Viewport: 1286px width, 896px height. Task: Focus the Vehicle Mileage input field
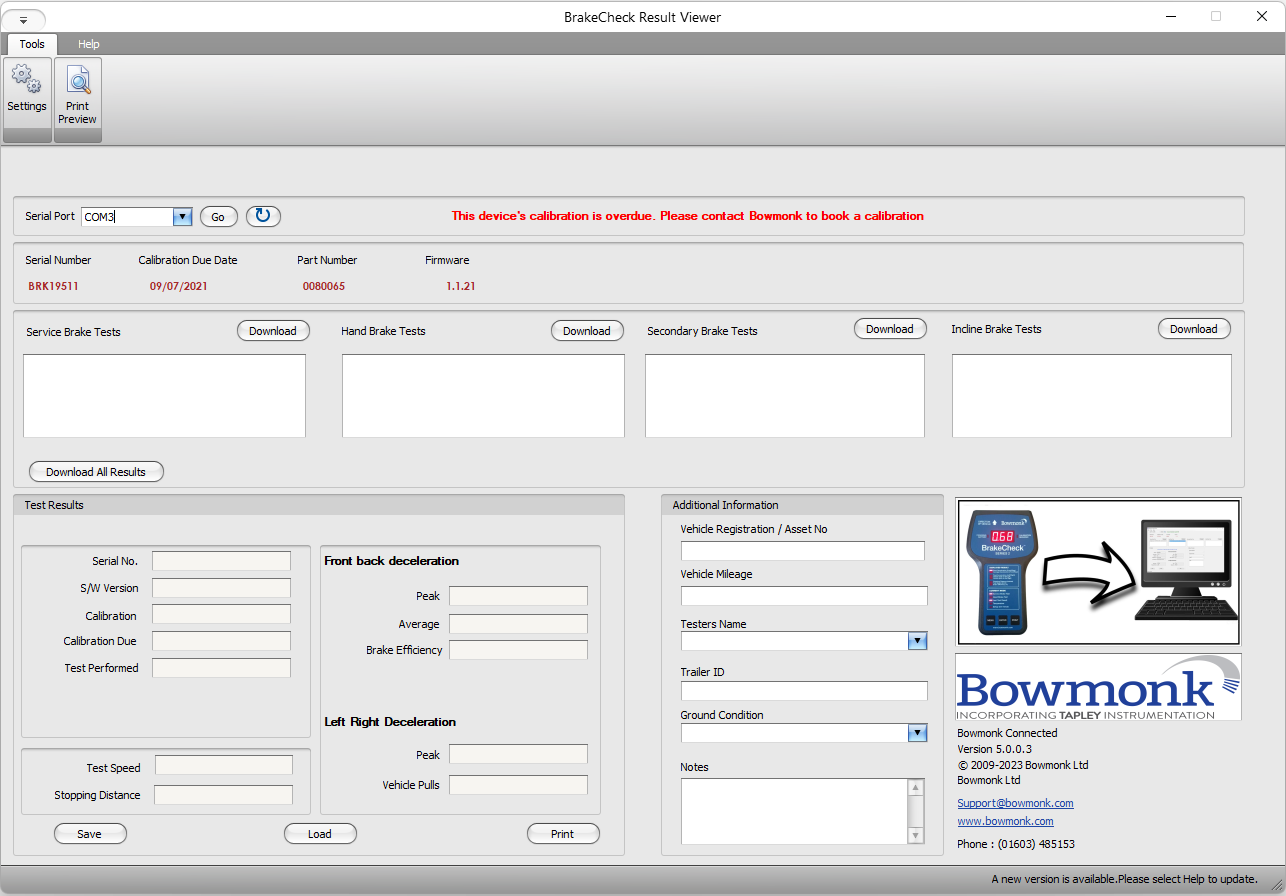click(804, 596)
